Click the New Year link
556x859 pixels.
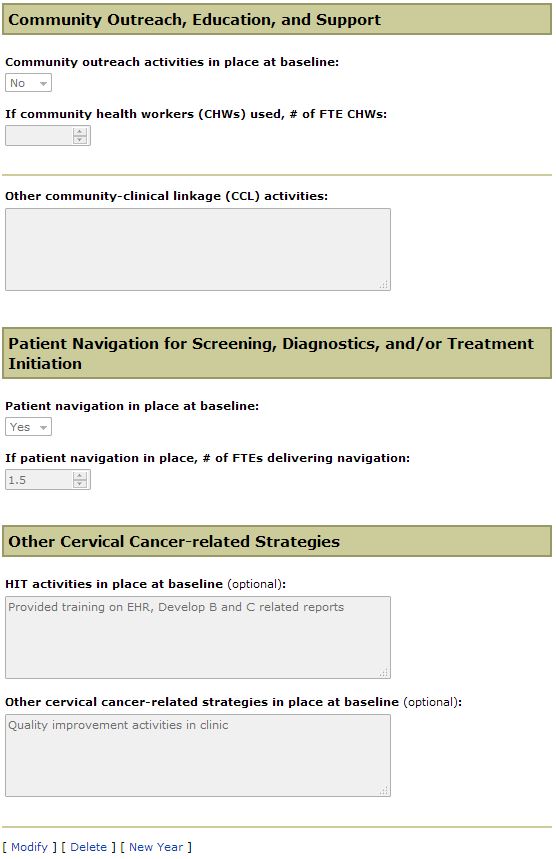156,847
